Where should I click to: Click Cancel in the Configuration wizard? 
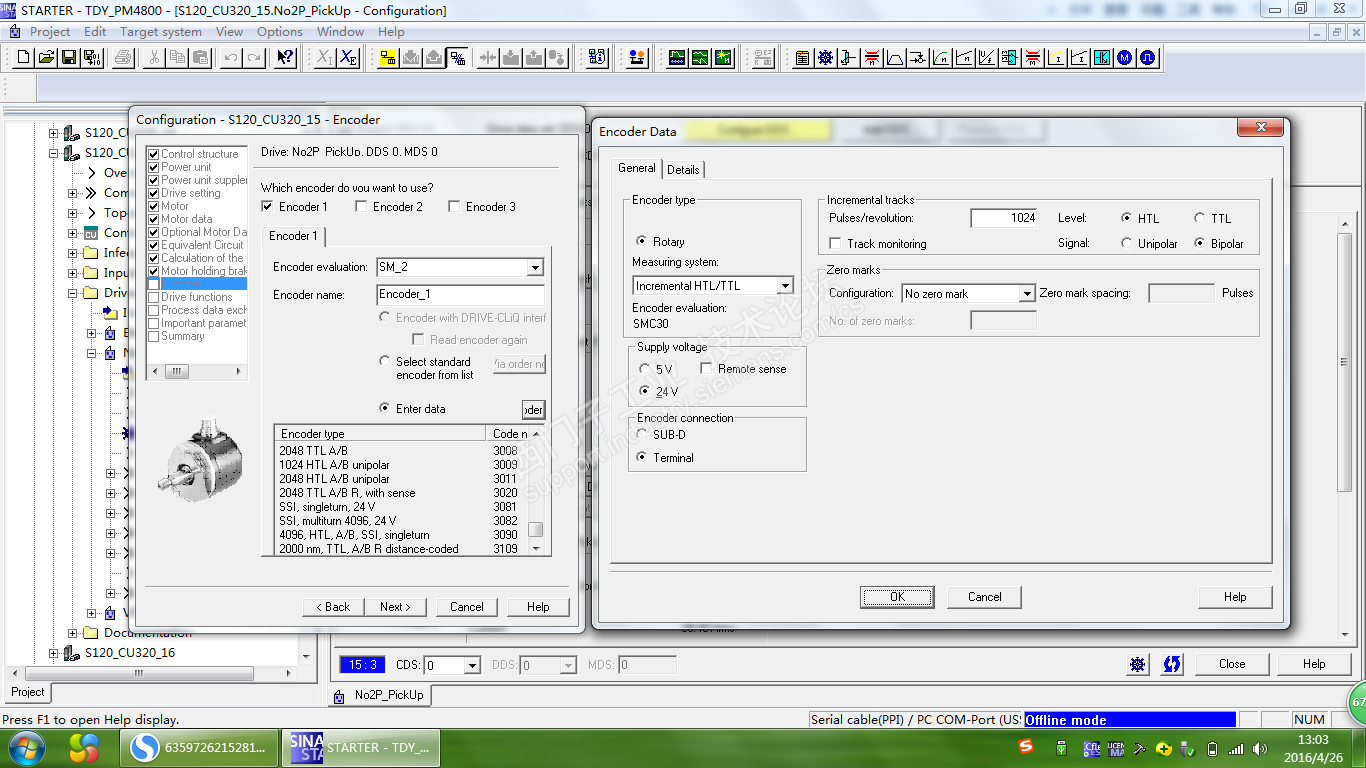467,607
